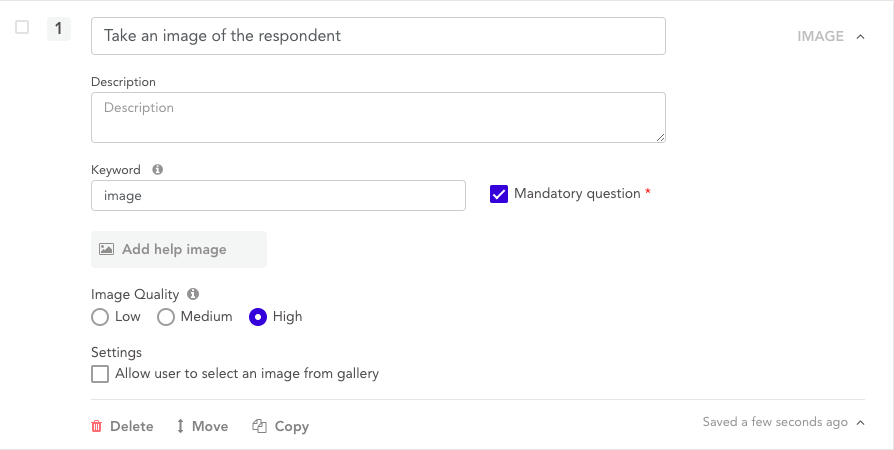Click the Move arrows icon
This screenshot has width=894, height=450.
coord(180,426)
